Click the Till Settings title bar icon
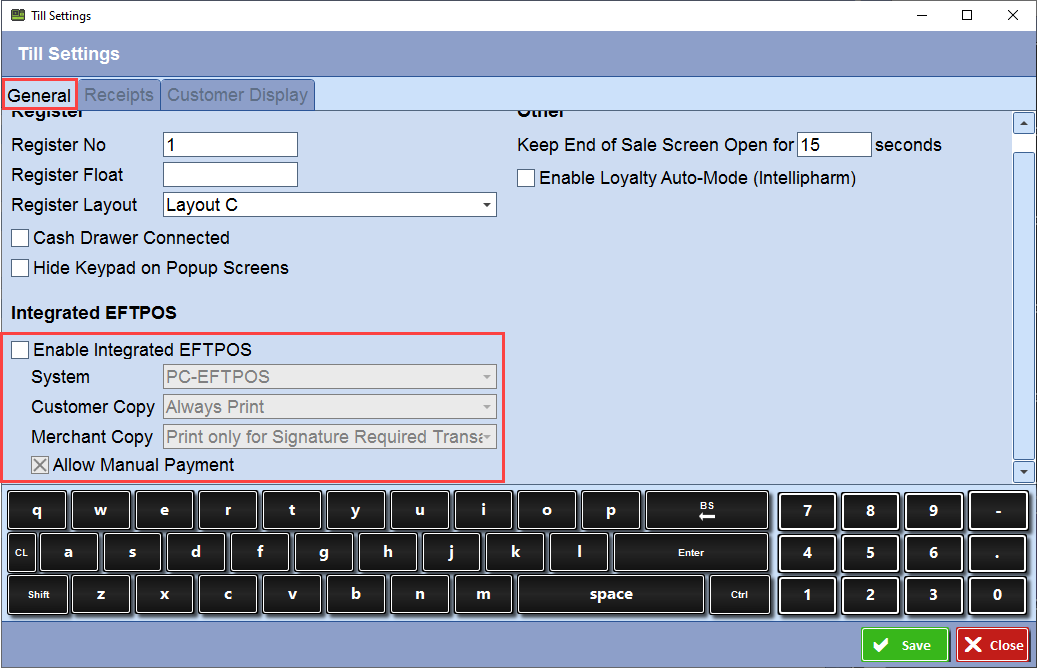This screenshot has width=1037, height=668. [16, 15]
